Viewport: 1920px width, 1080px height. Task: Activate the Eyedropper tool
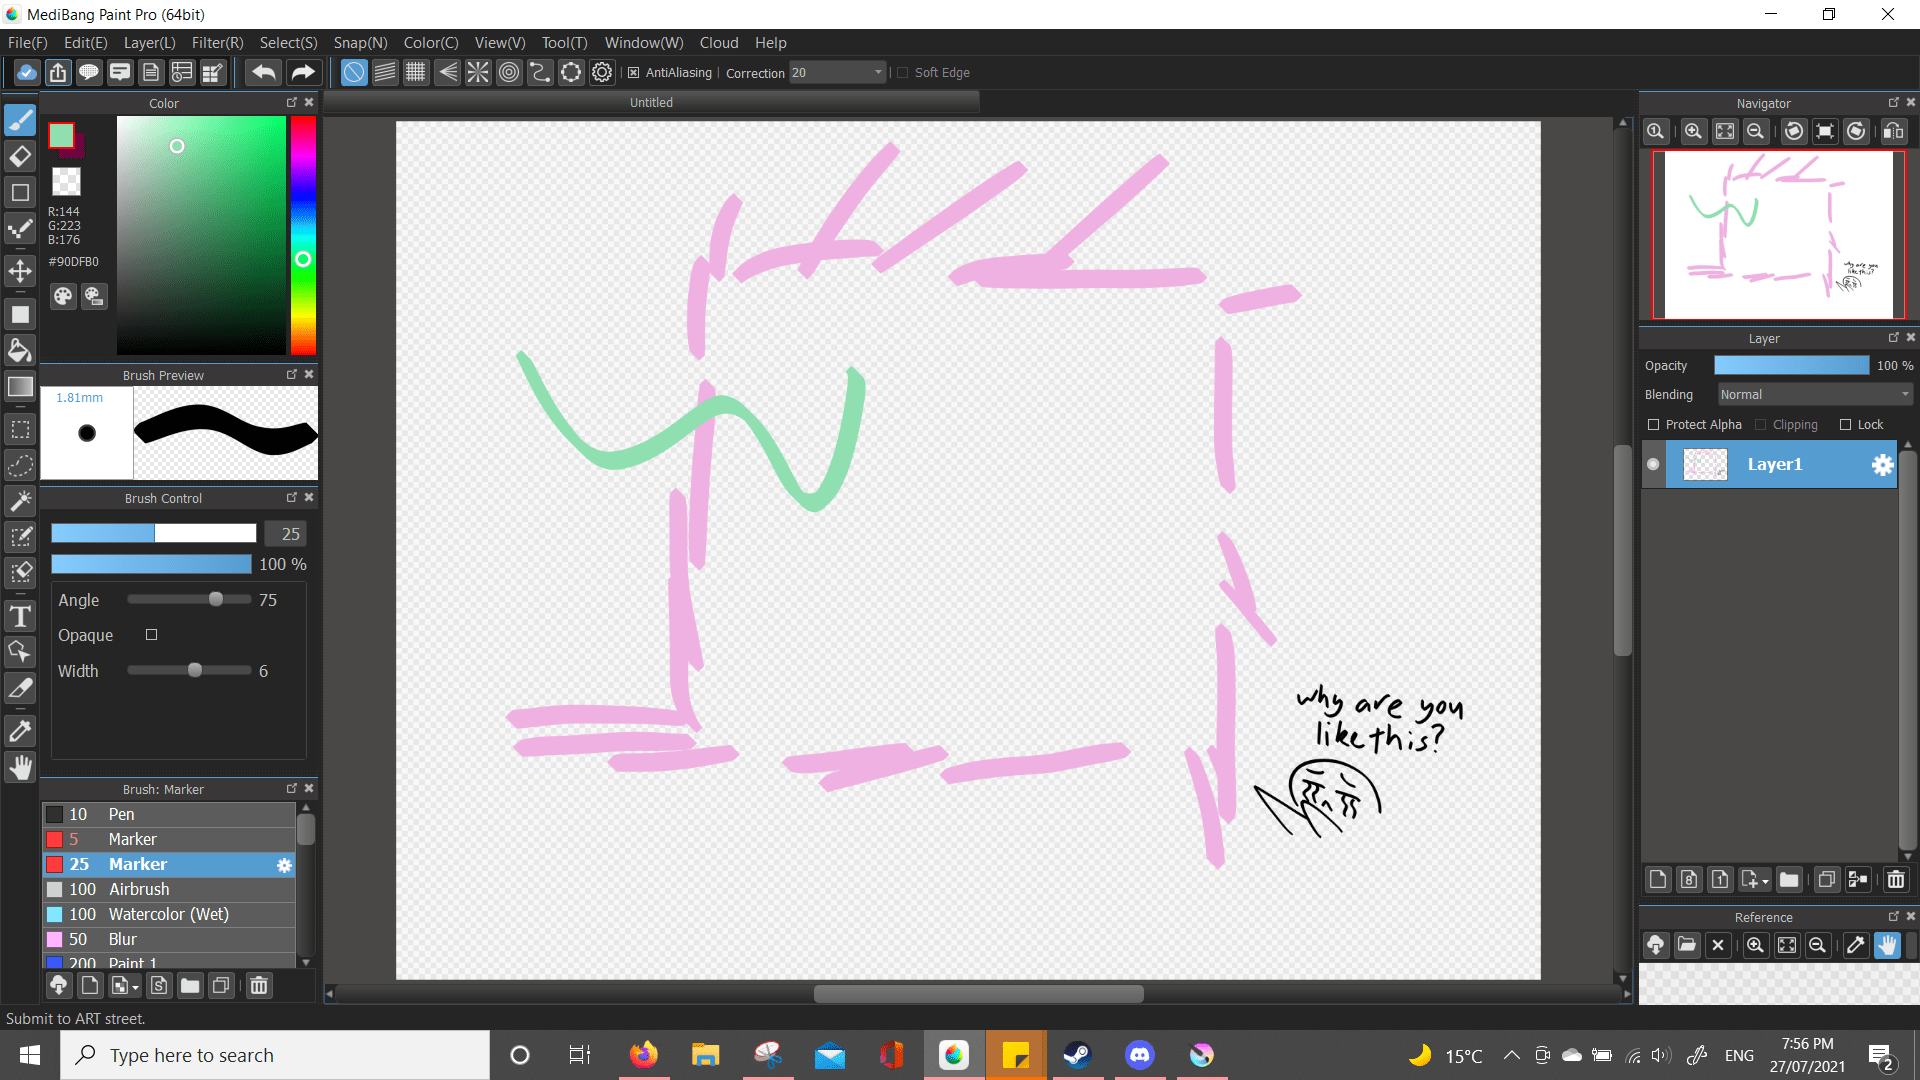20,730
